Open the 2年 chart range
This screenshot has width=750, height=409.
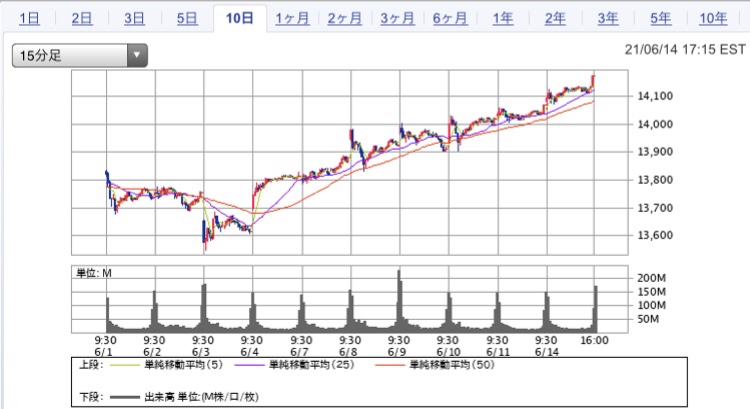click(x=555, y=19)
